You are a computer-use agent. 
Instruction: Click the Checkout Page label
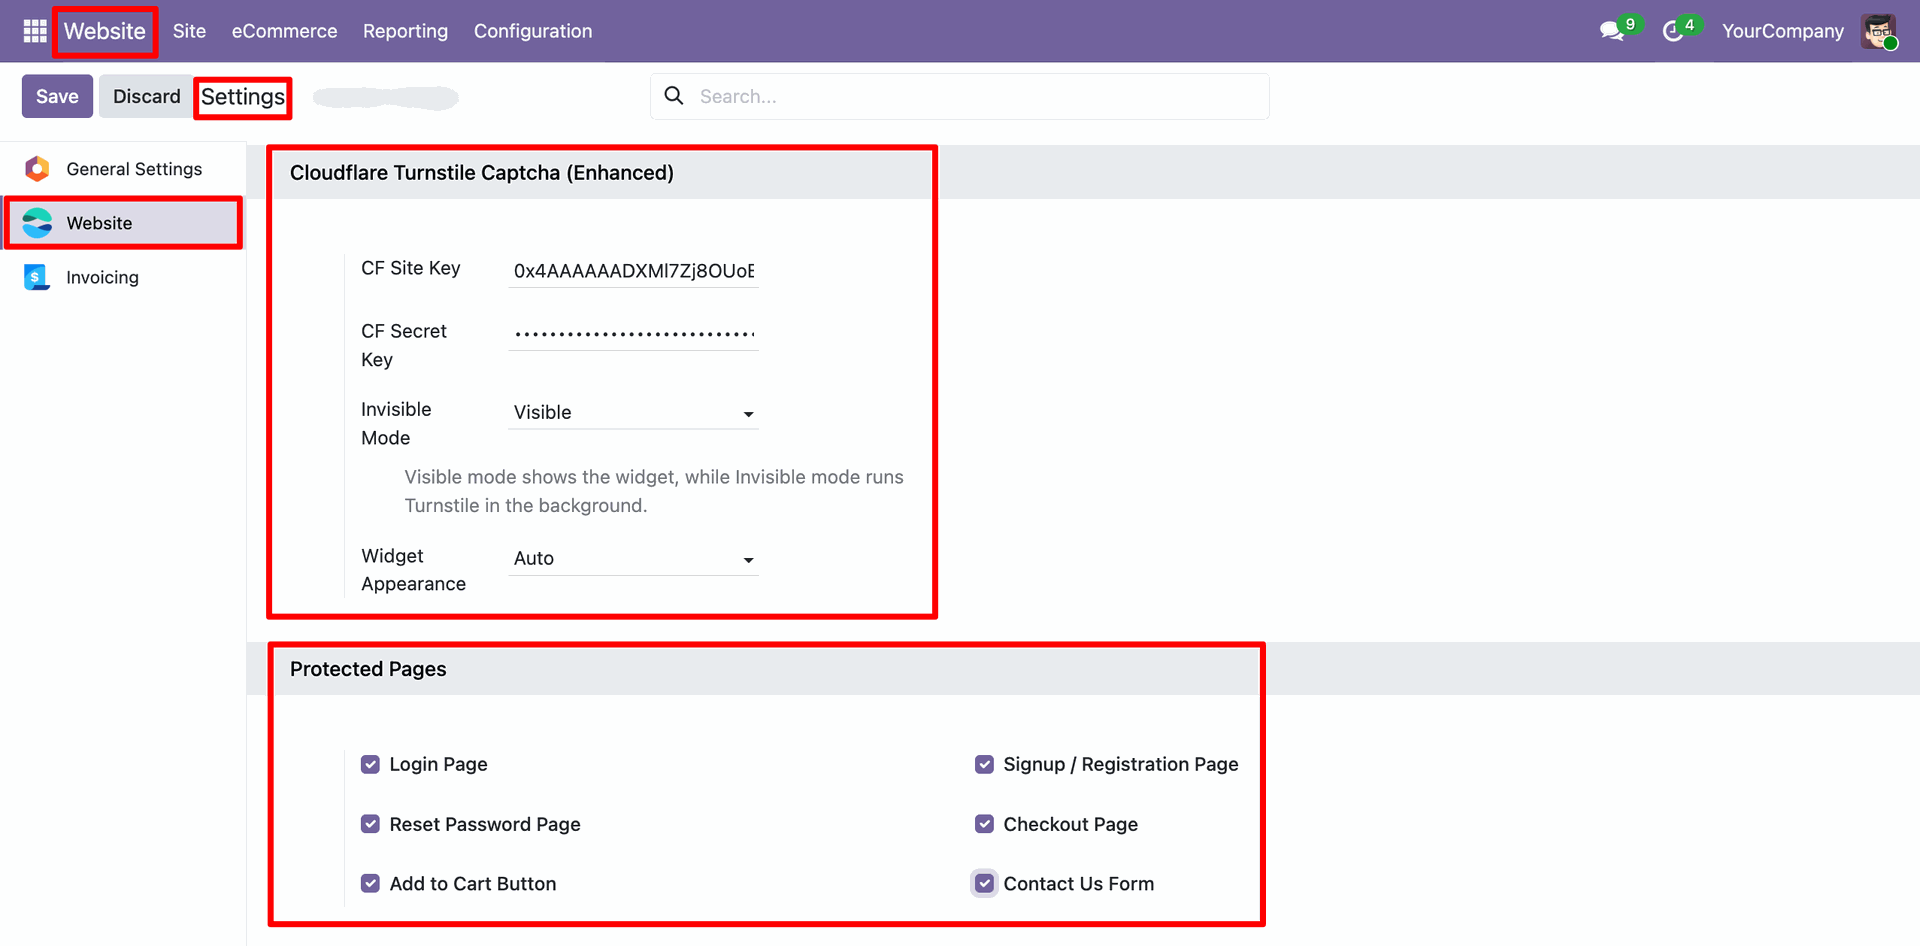click(x=1070, y=824)
